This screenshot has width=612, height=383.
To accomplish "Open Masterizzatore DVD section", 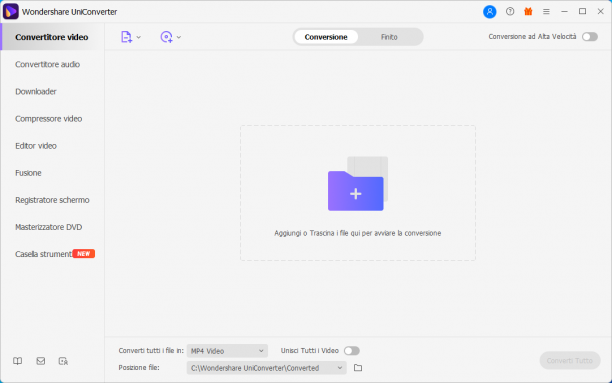I will (52, 227).
